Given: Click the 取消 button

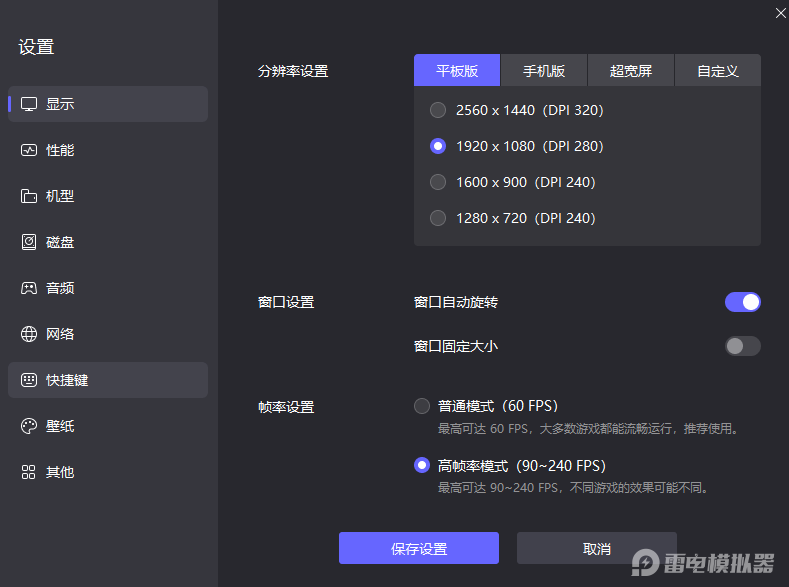Looking at the screenshot, I should 597,548.
